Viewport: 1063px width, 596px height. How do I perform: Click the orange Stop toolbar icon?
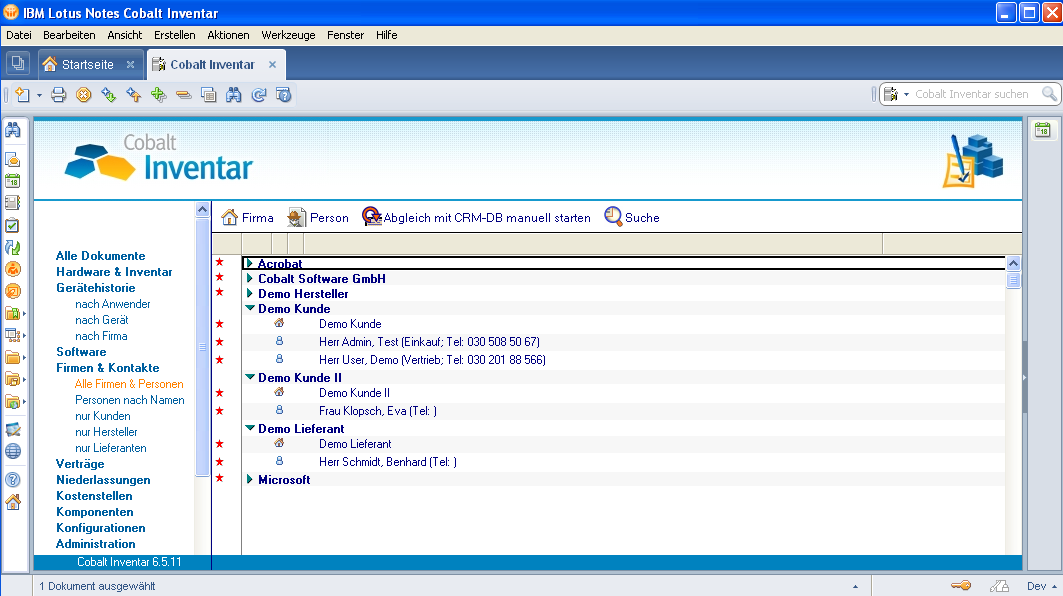coord(83,95)
